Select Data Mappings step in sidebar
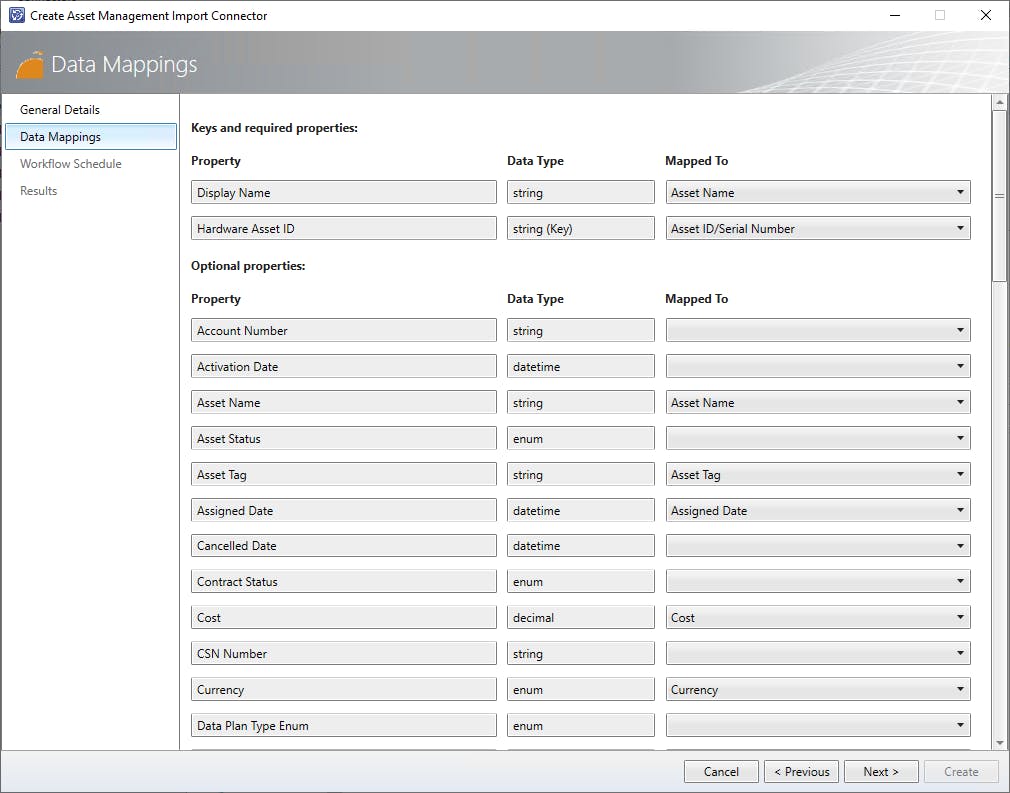The width and height of the screenshot is (1010, 793). click(90, 137)
